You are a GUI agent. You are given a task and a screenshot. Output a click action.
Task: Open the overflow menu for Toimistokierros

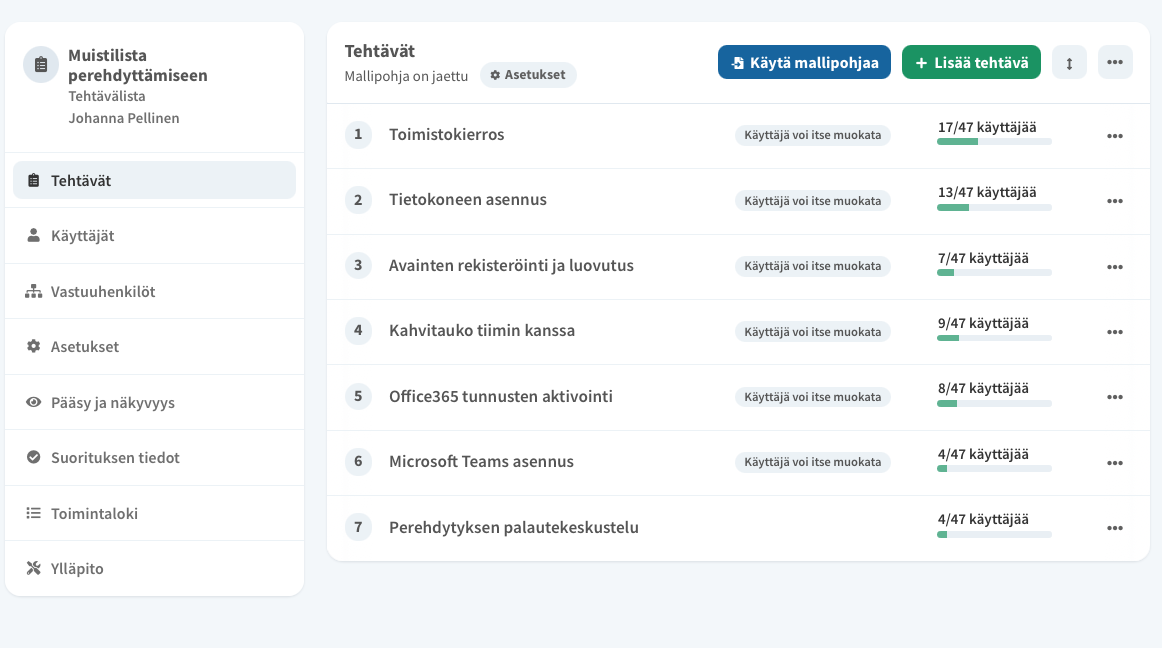point(1115,135)
